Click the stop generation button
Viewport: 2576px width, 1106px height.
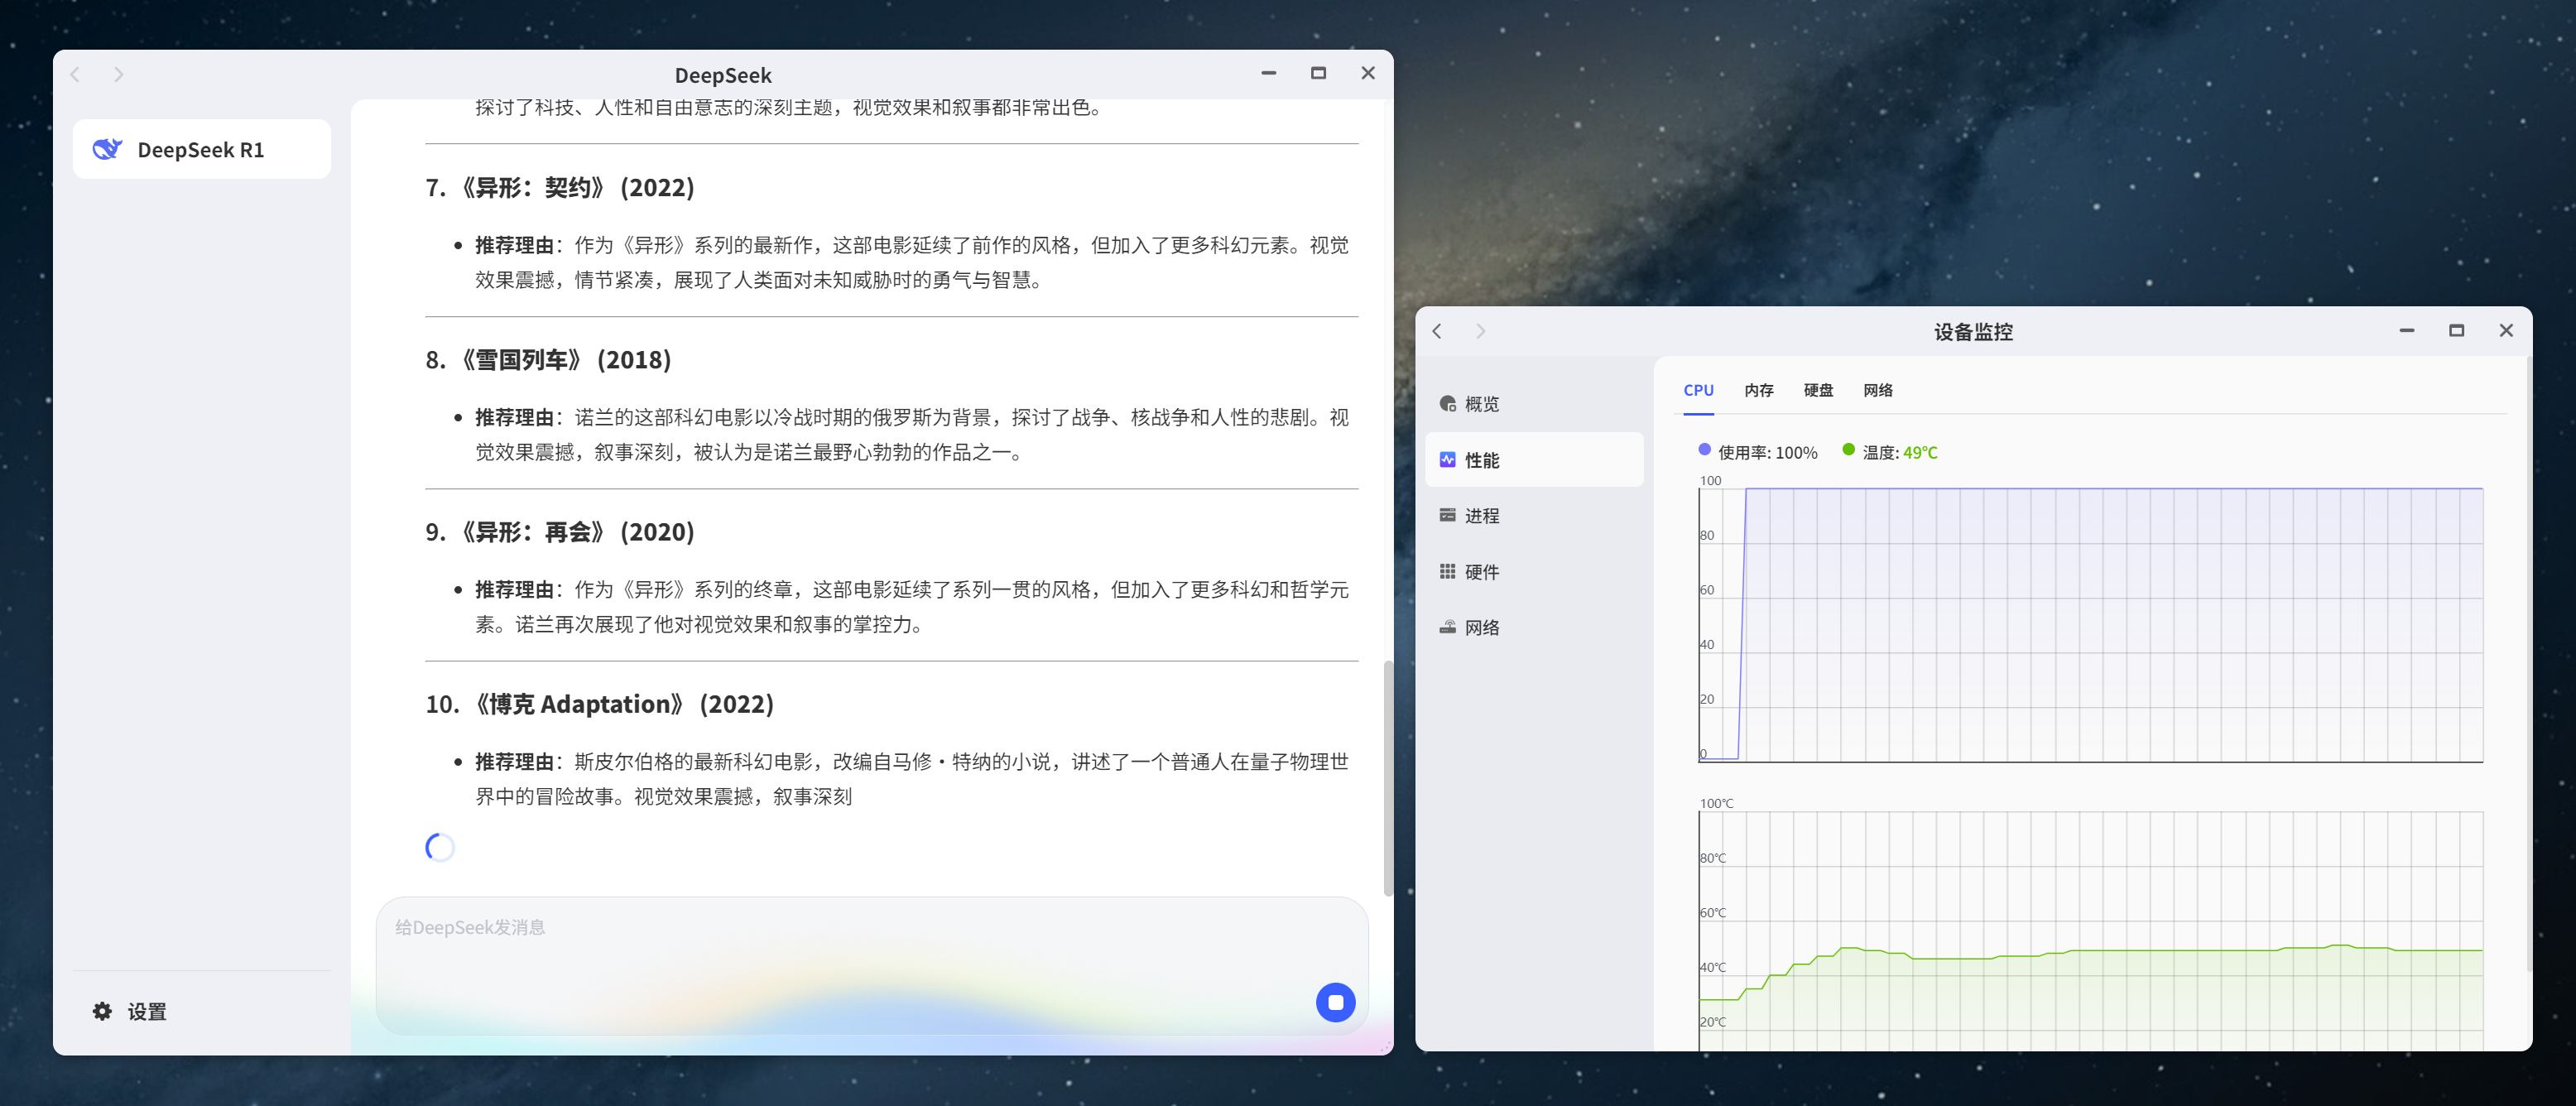coord(1334,1002)
